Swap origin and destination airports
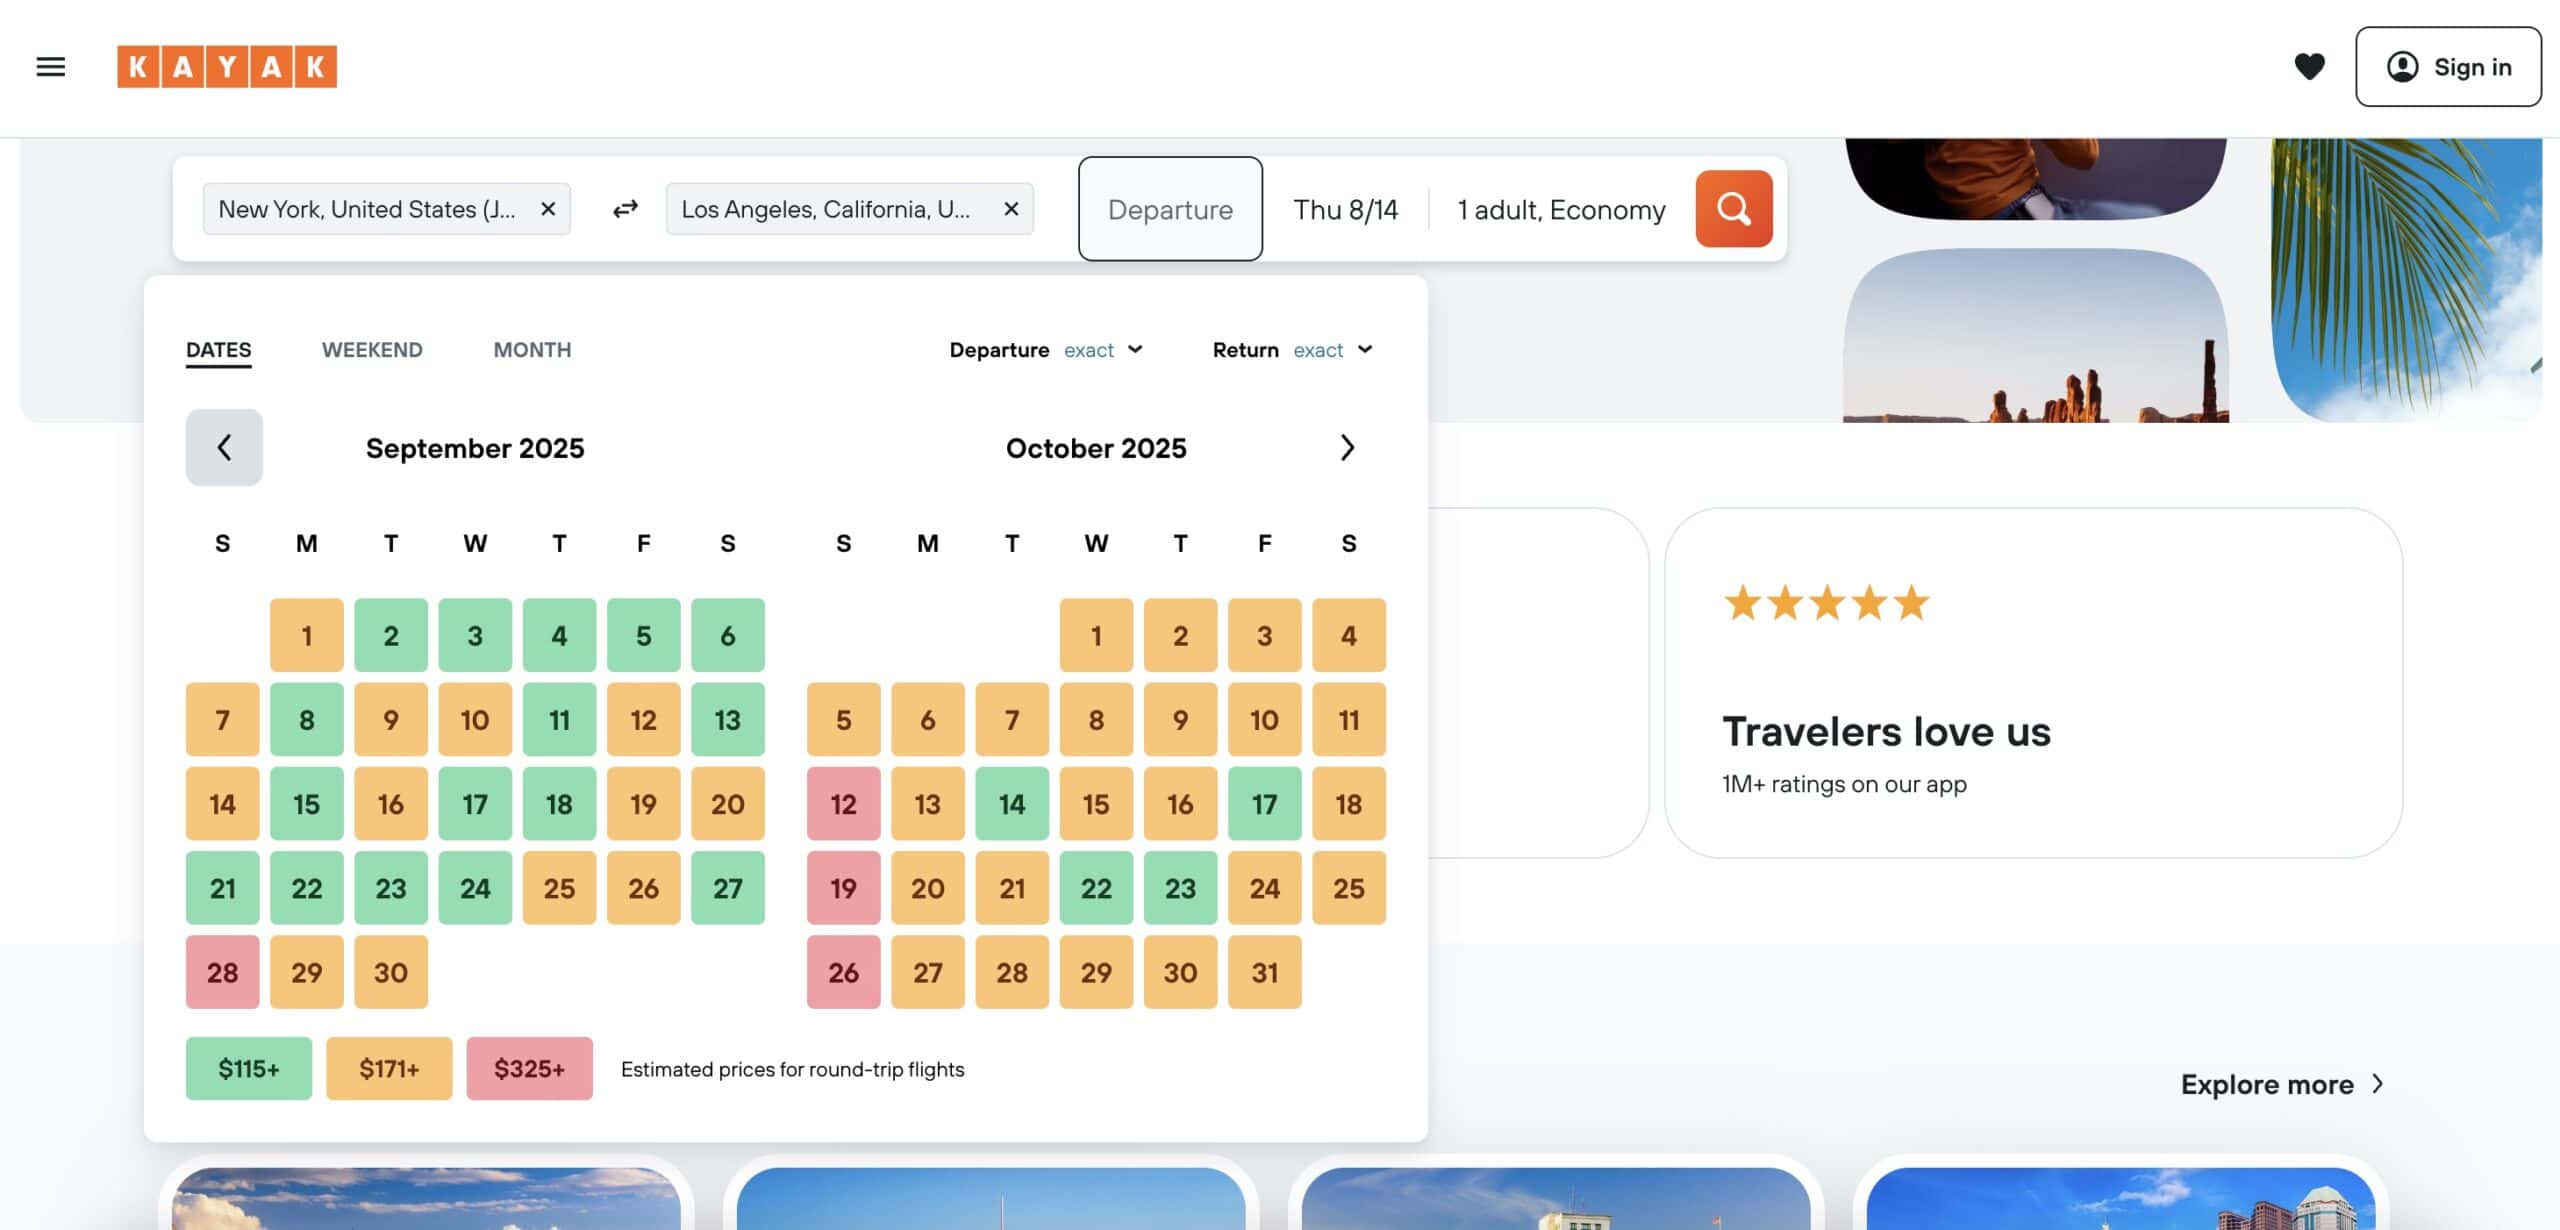Viewport: 2560px width, 1230px height. tap(625, 209)
